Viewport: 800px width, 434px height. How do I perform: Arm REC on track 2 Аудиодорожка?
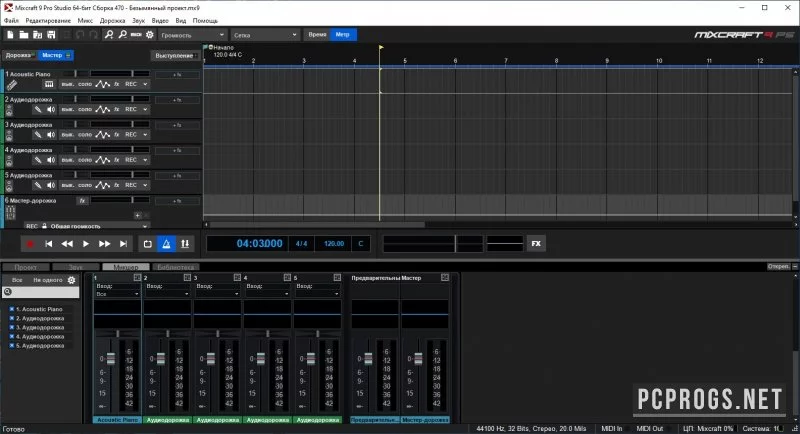click(131, 110)
